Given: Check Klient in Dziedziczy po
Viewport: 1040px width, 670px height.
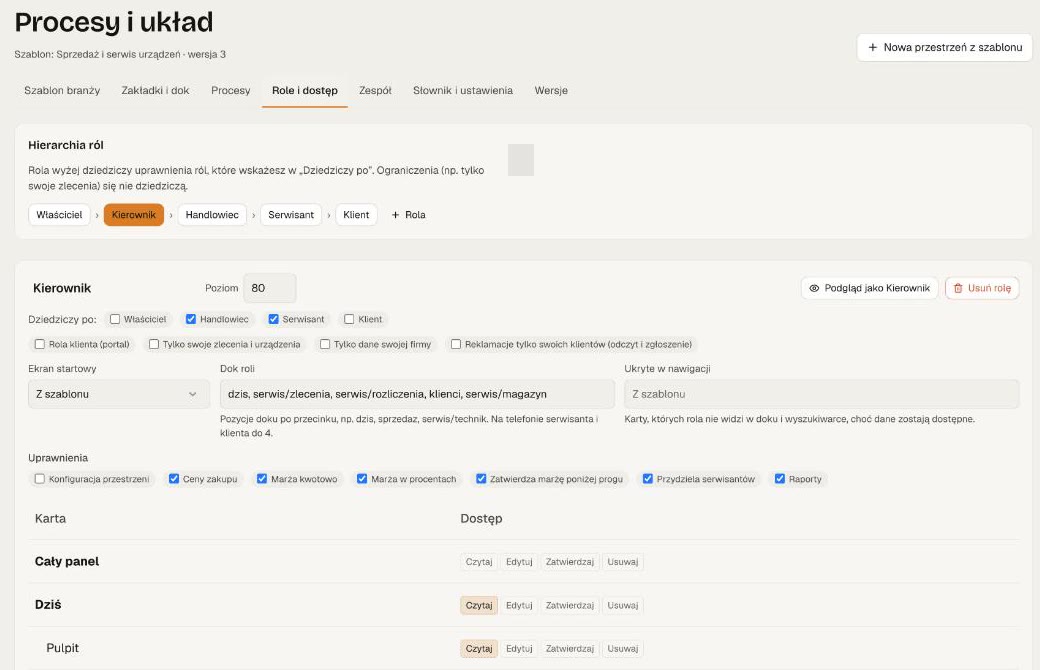Looking at the screenshot, I should (349, 319).
